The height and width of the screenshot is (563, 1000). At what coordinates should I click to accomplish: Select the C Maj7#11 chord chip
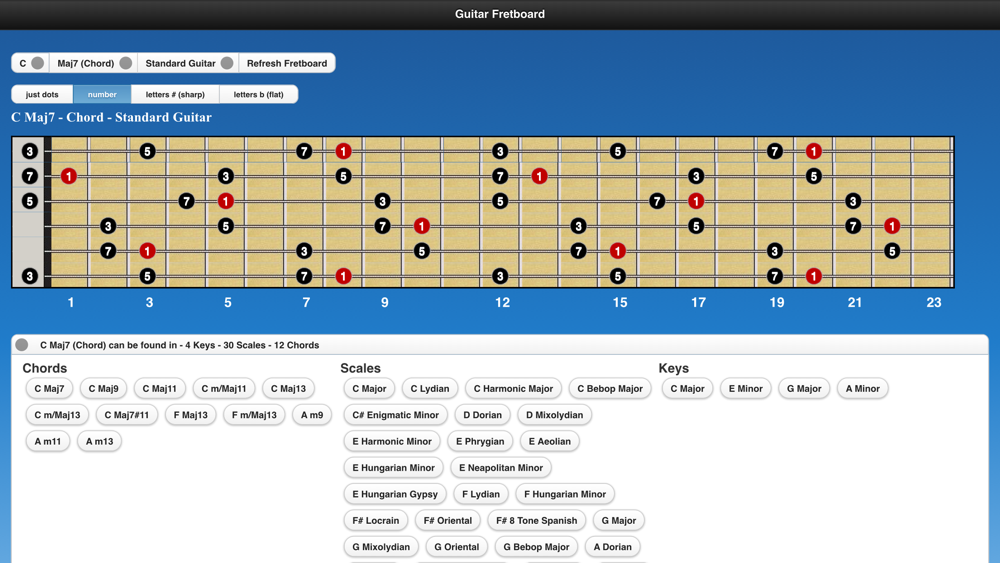point(127,414)
